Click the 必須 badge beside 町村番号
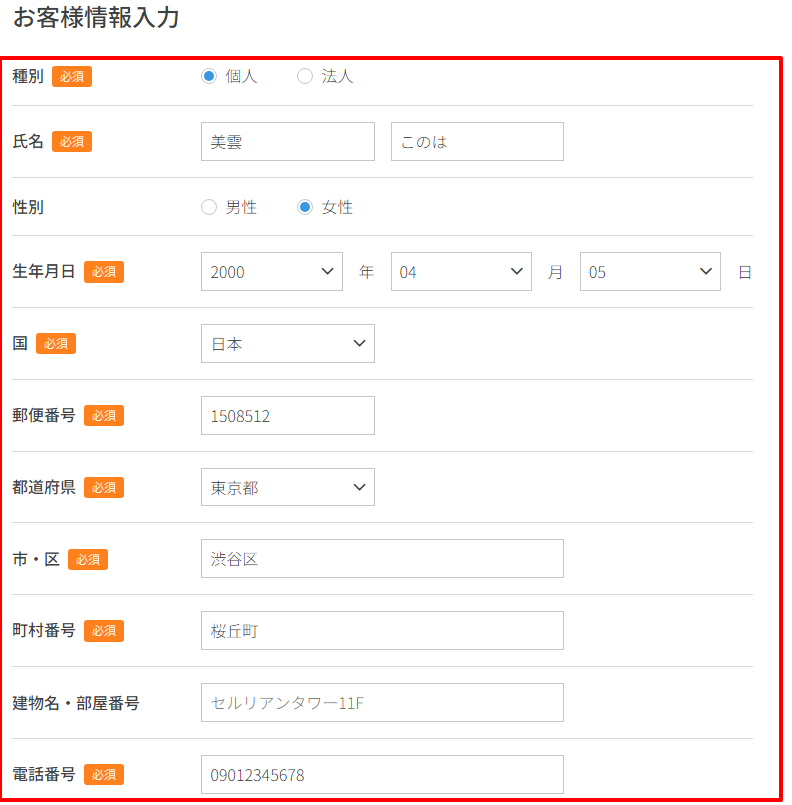 pos(104,630)
